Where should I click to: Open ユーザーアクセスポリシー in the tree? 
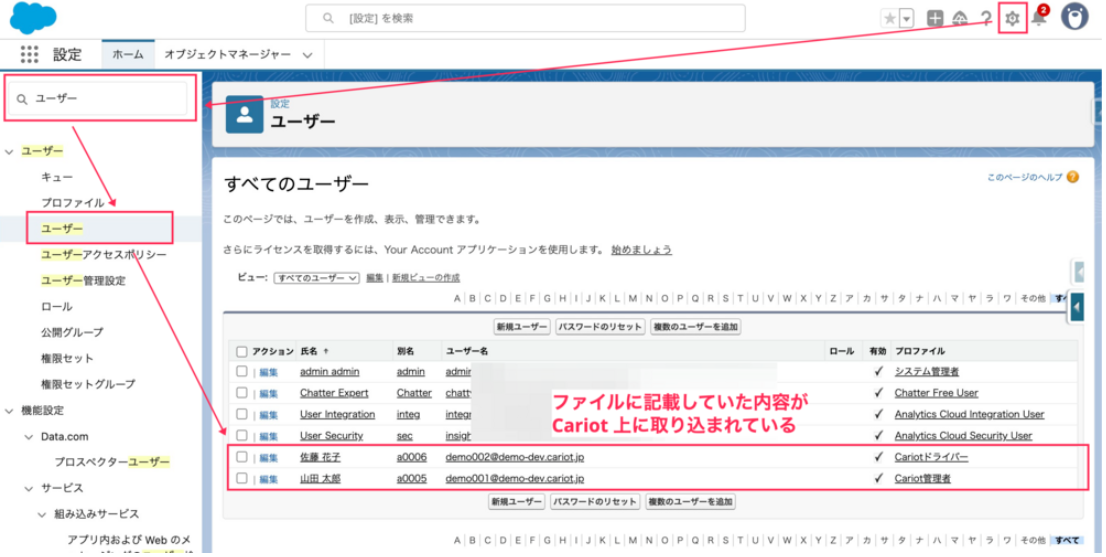pyautogui.click(x=104, y=255)
